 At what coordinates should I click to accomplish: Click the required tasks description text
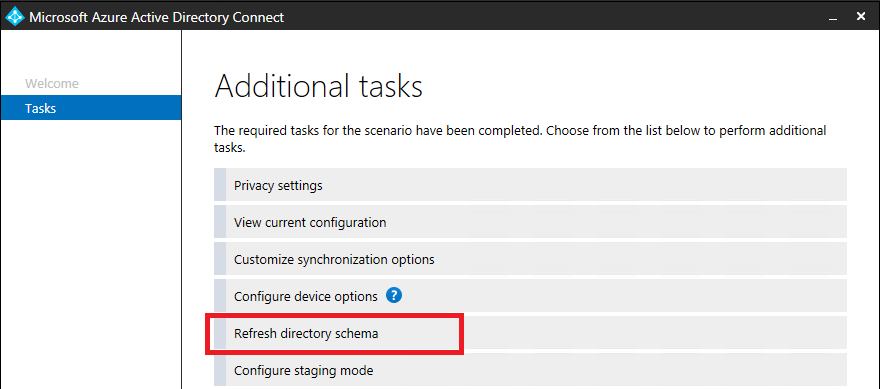pos(520,139)
